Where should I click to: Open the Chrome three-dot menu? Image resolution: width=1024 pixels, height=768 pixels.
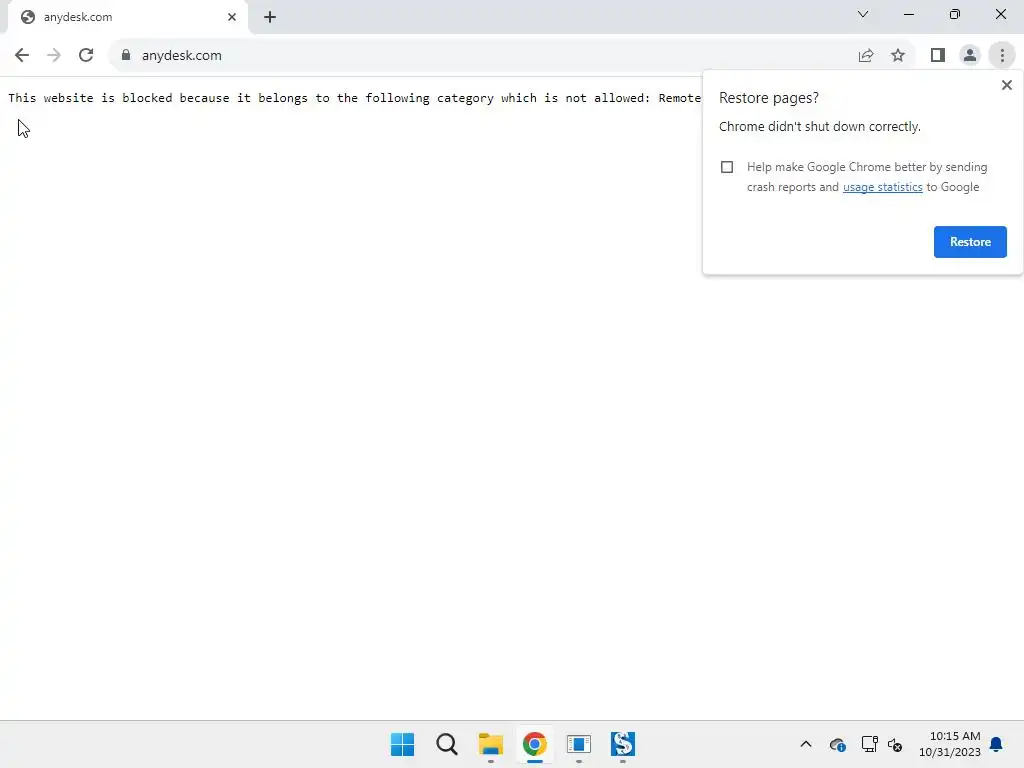tap(1002, 56)
